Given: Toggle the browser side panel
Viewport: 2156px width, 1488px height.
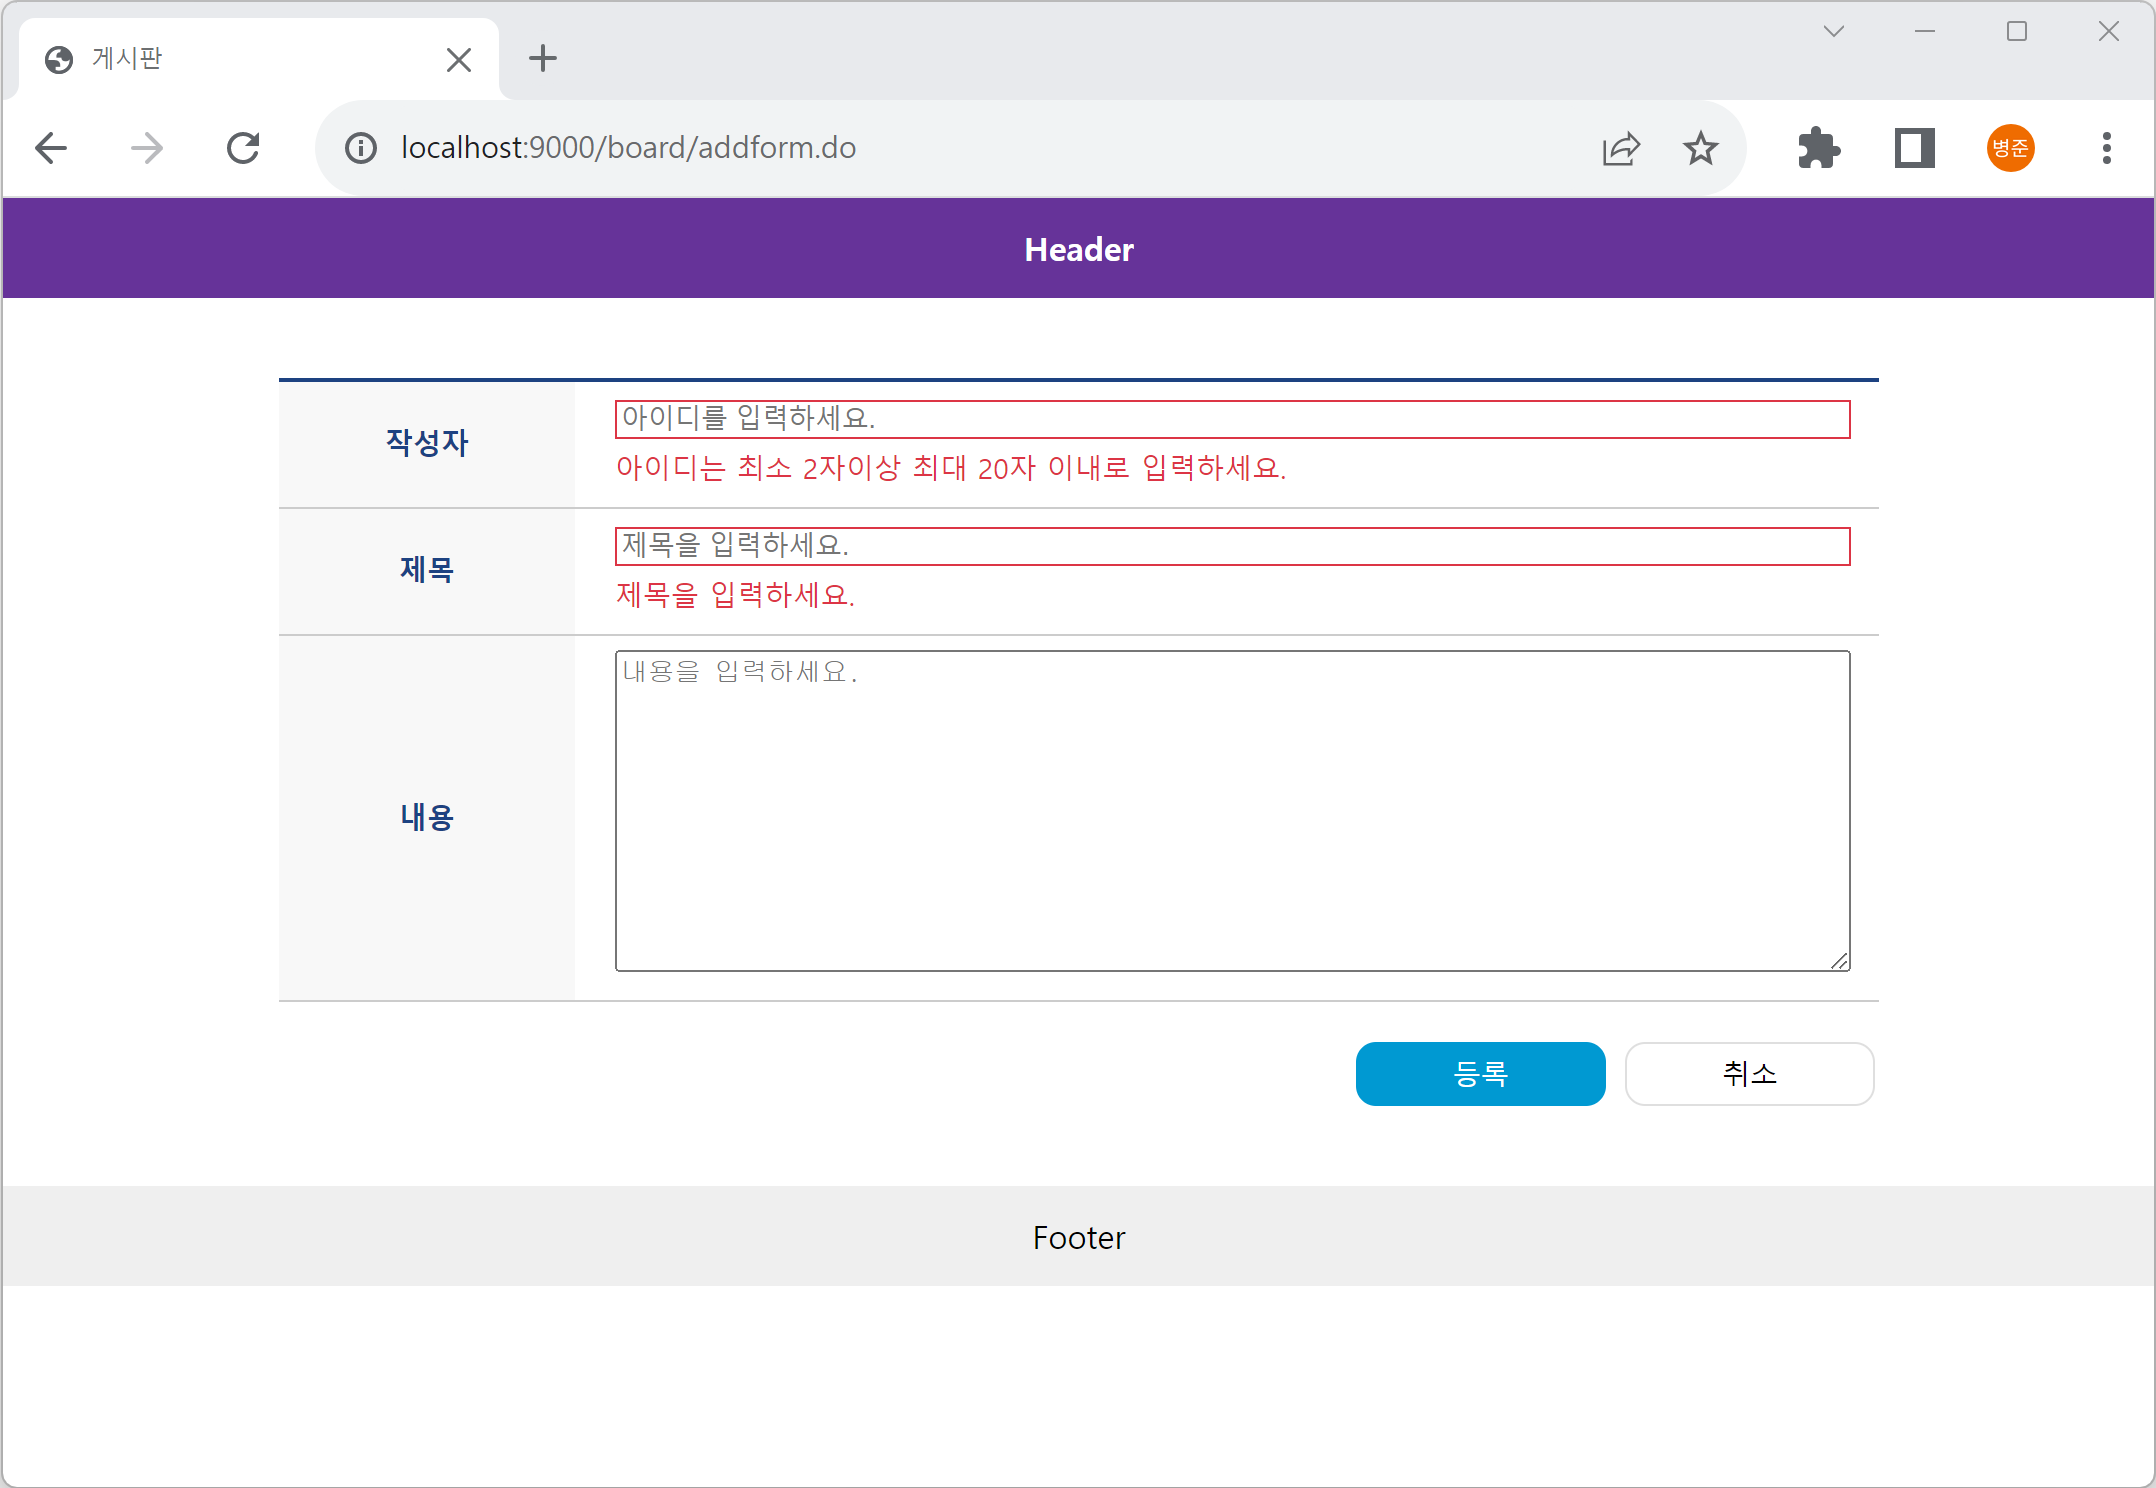Looking at the screenshot, I should tap(1914, 148).
